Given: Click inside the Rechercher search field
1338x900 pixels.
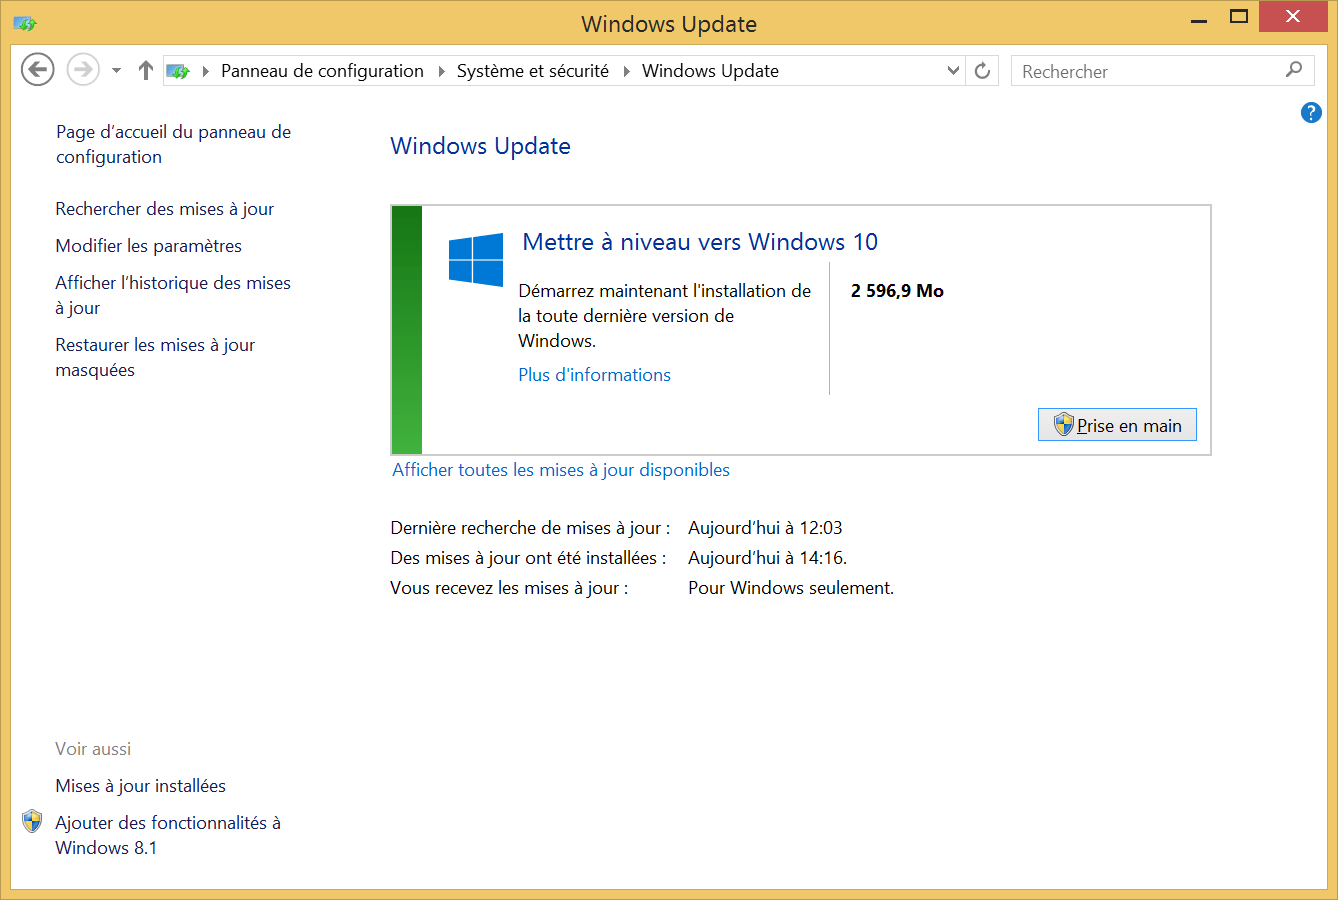Looking at the screenshot, I should pyautogui.click(x=1147, y=71).
